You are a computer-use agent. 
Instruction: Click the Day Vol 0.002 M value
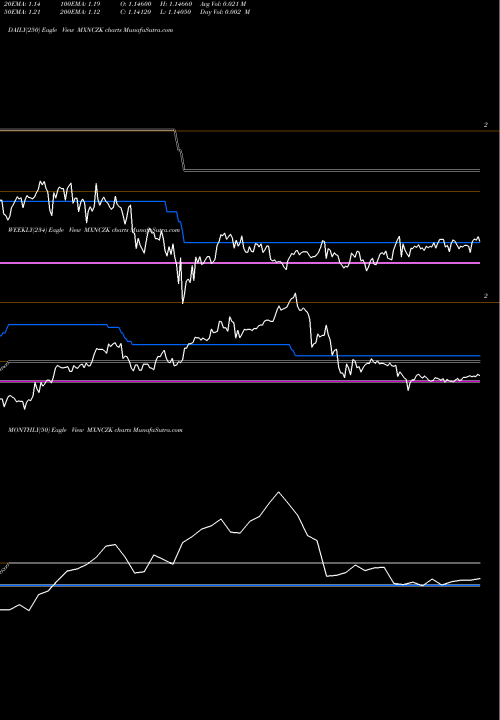click(225, 12)
